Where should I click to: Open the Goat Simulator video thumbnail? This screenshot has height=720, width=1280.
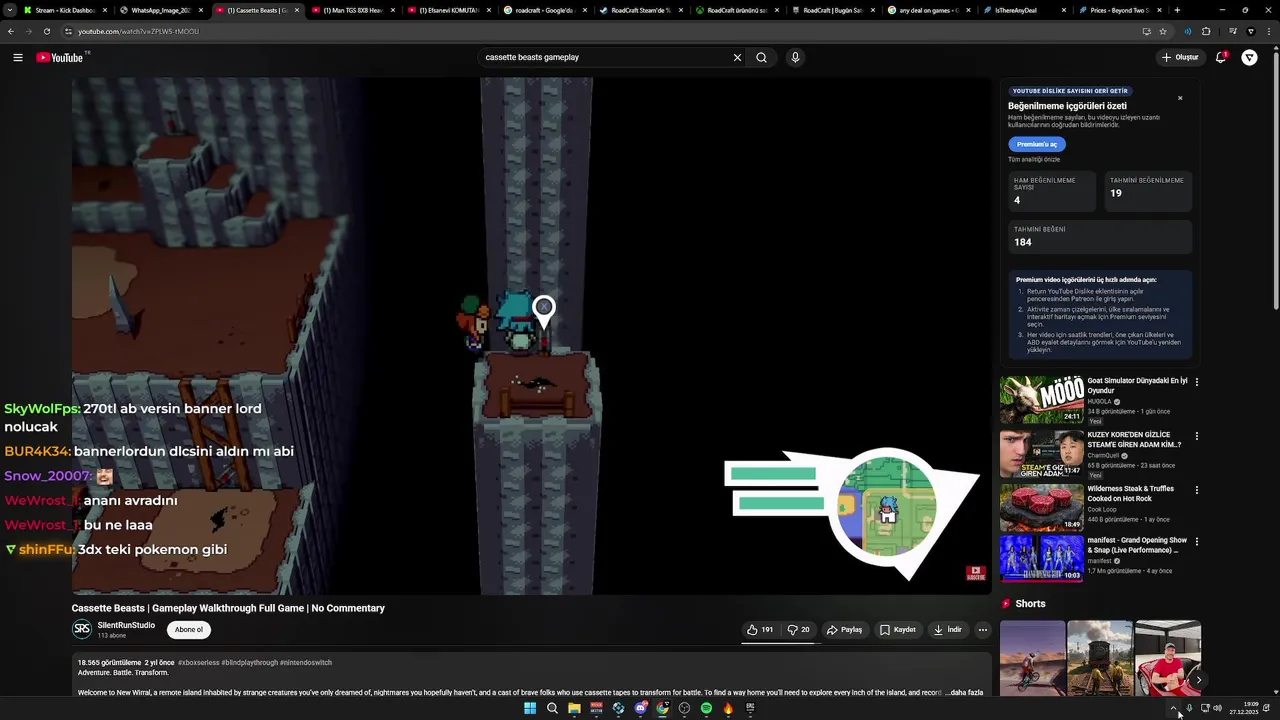pos(1041,400)
